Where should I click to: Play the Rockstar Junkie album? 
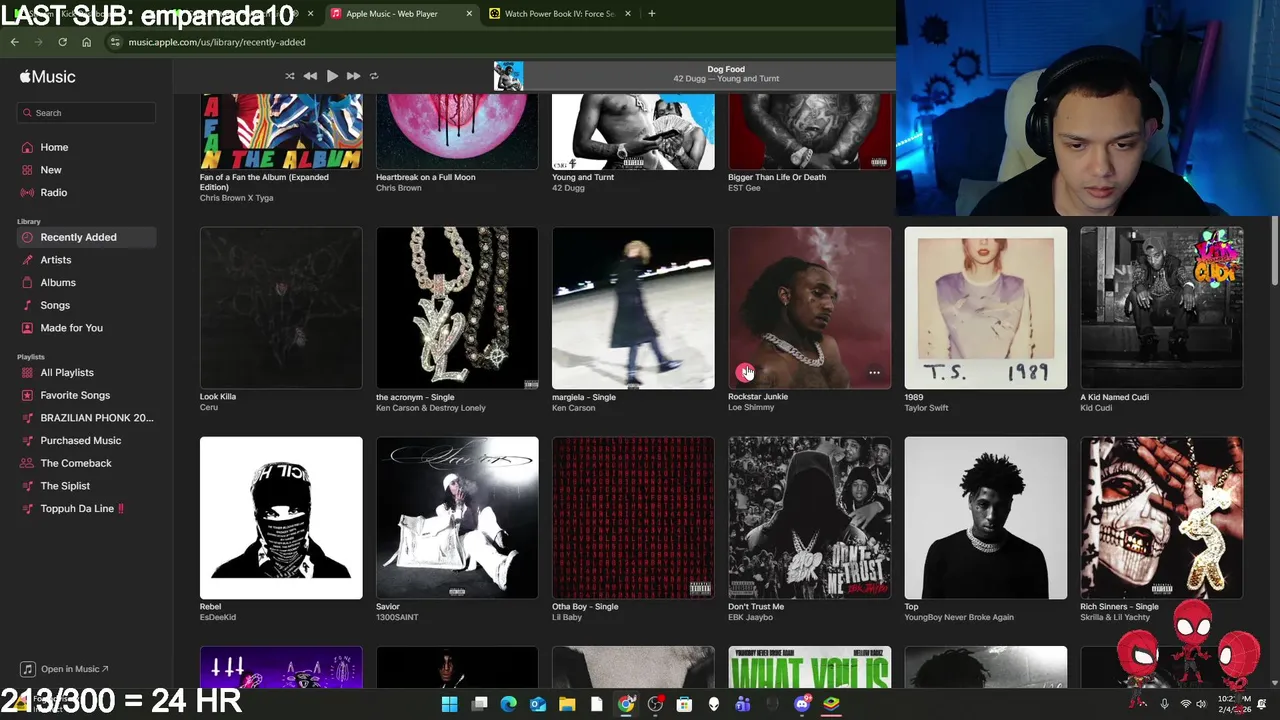pos(745,372)
